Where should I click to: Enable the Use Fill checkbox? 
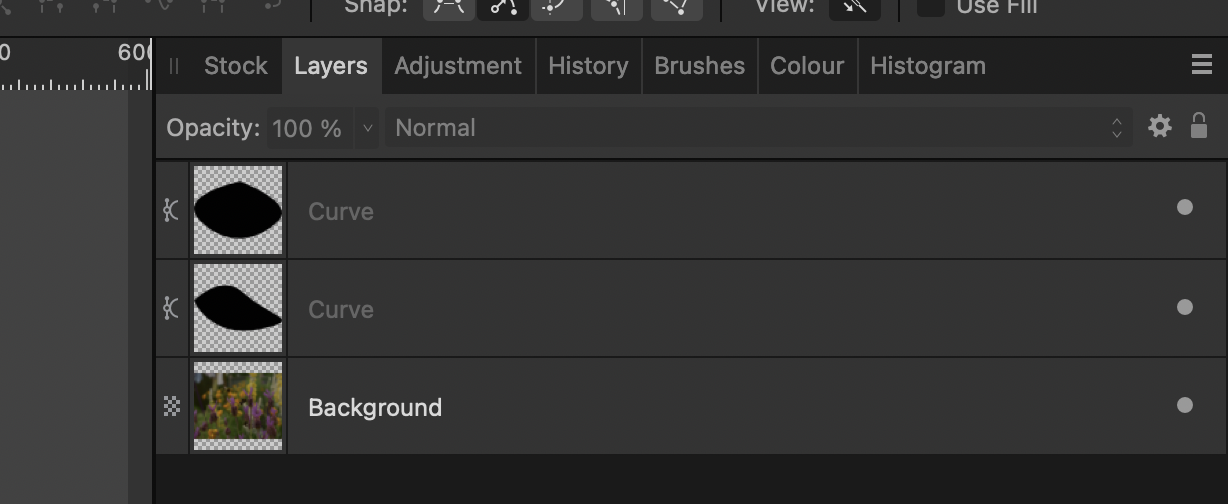pos(931,7)
